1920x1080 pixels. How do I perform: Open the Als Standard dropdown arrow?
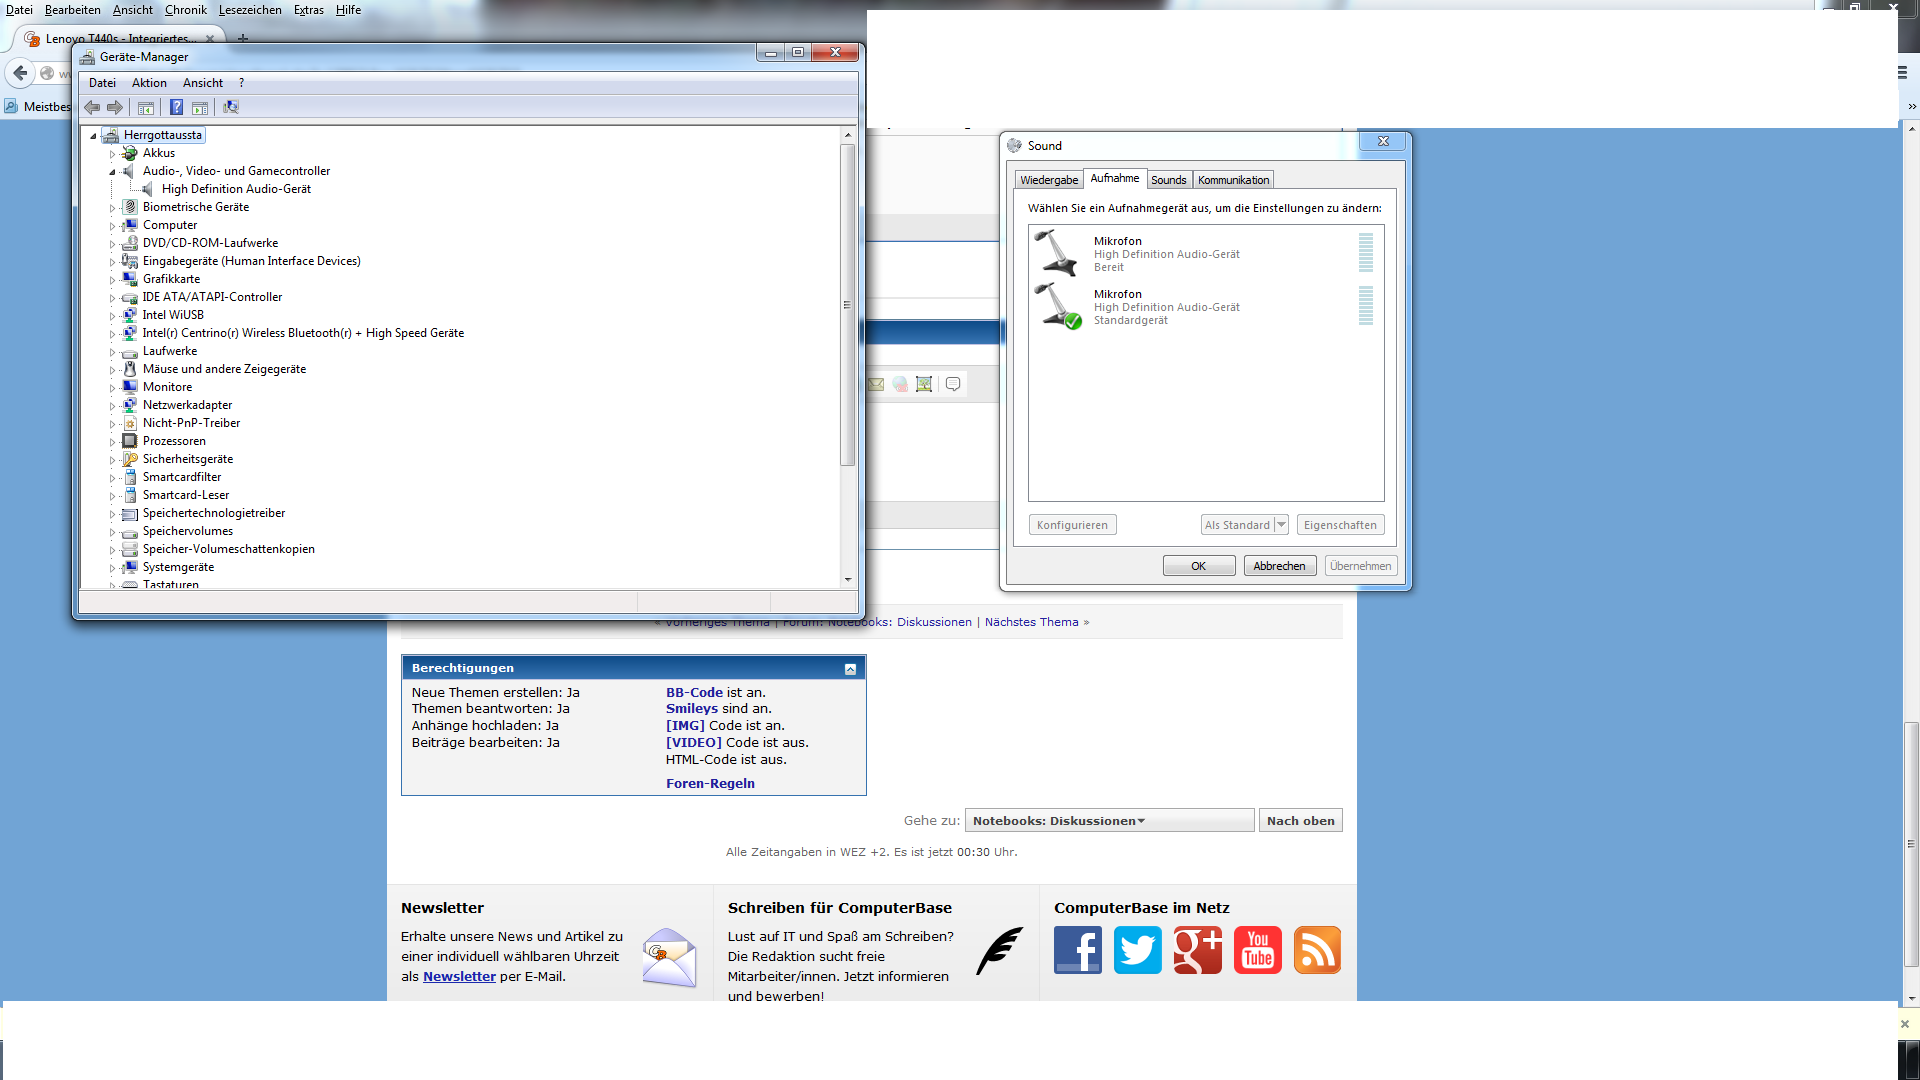1281,525
